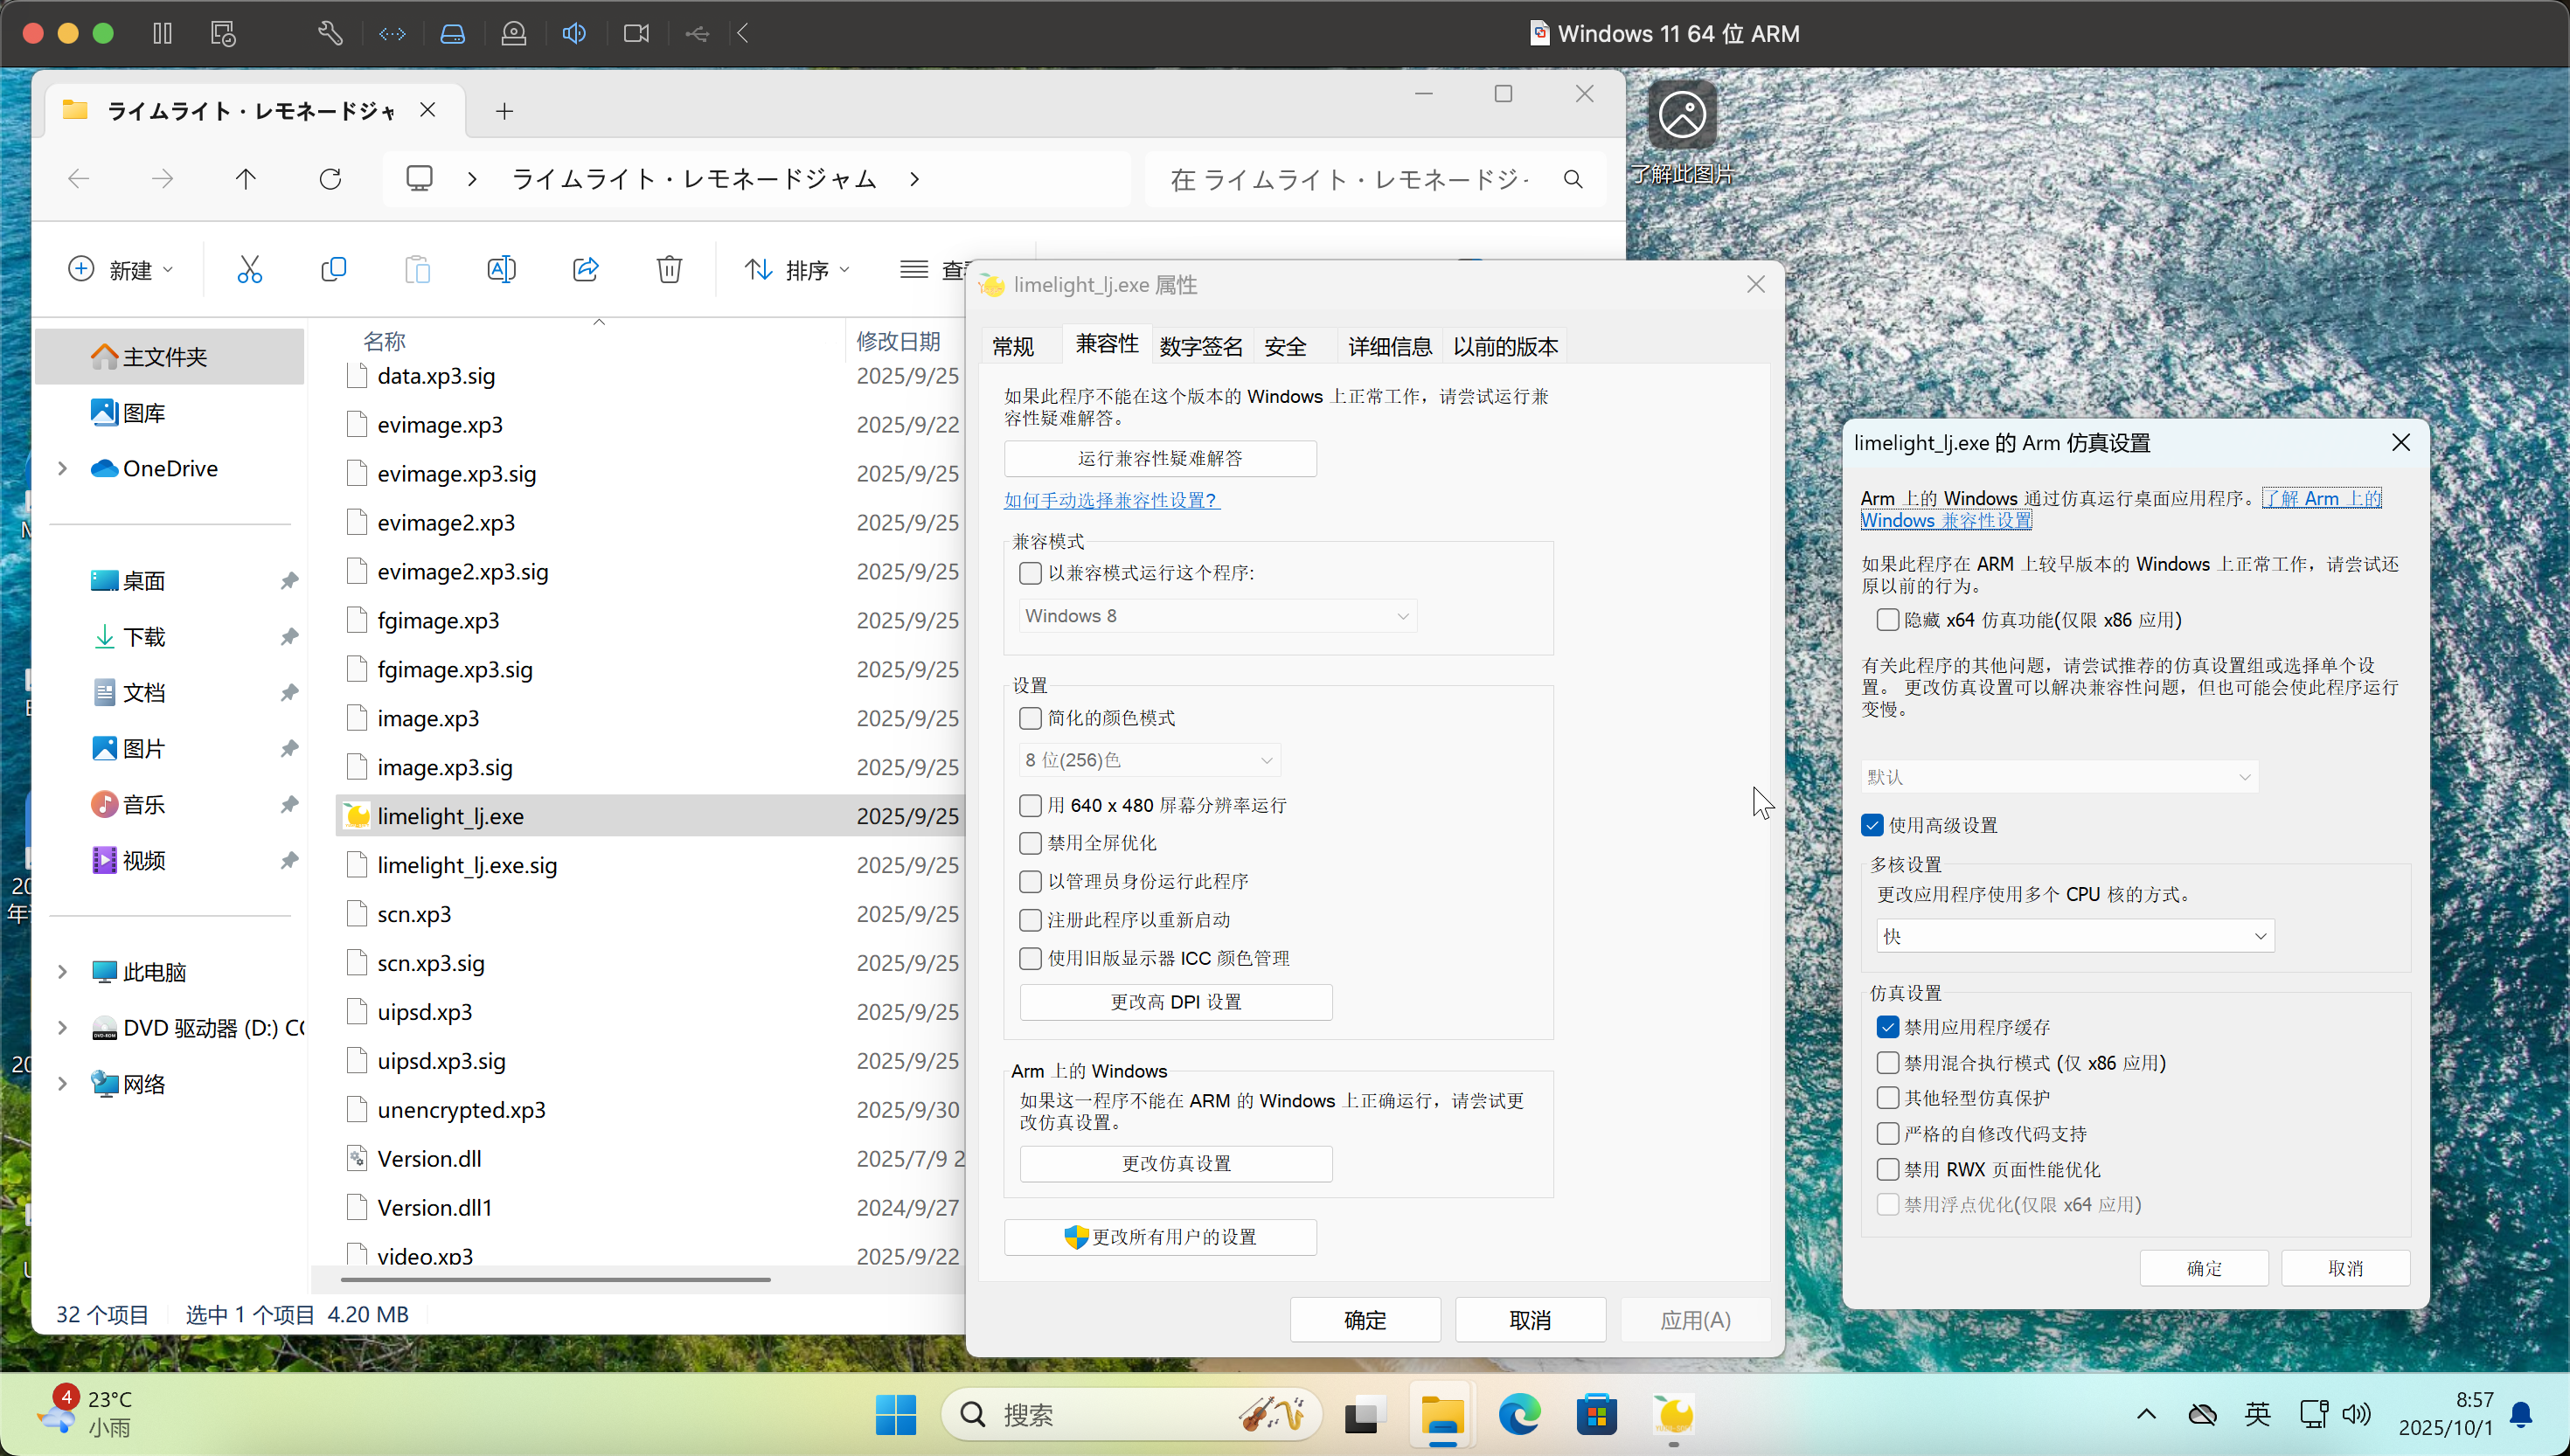Open the 排序 sort dropdown
The image size is (2570, 1456).
coord(797,269)
